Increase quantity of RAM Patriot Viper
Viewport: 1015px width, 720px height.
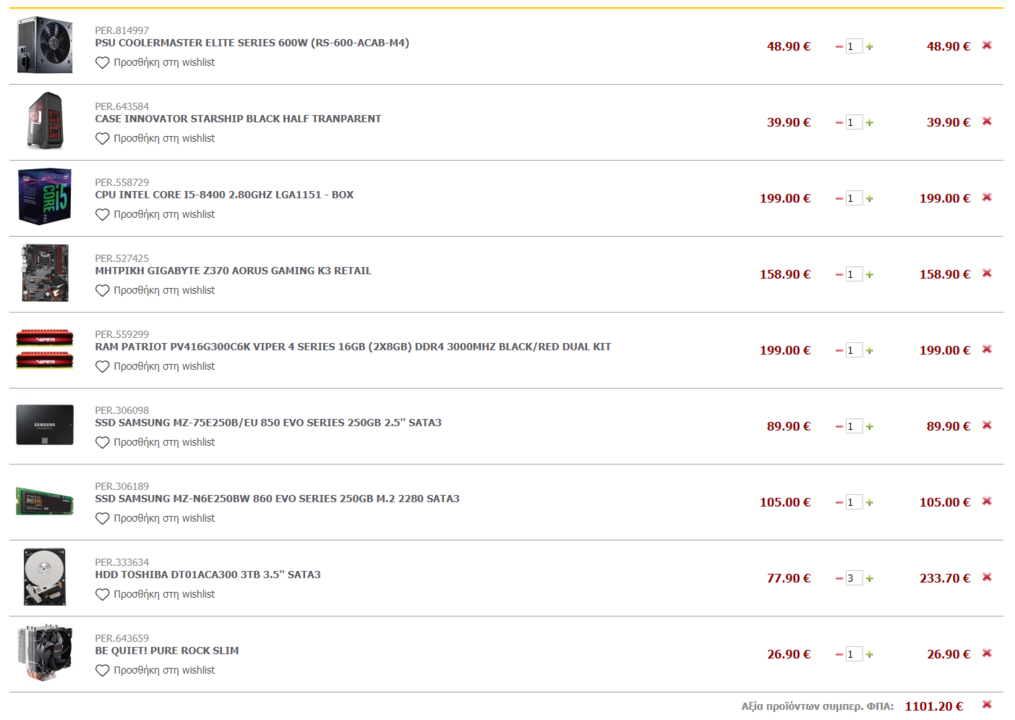869,350
